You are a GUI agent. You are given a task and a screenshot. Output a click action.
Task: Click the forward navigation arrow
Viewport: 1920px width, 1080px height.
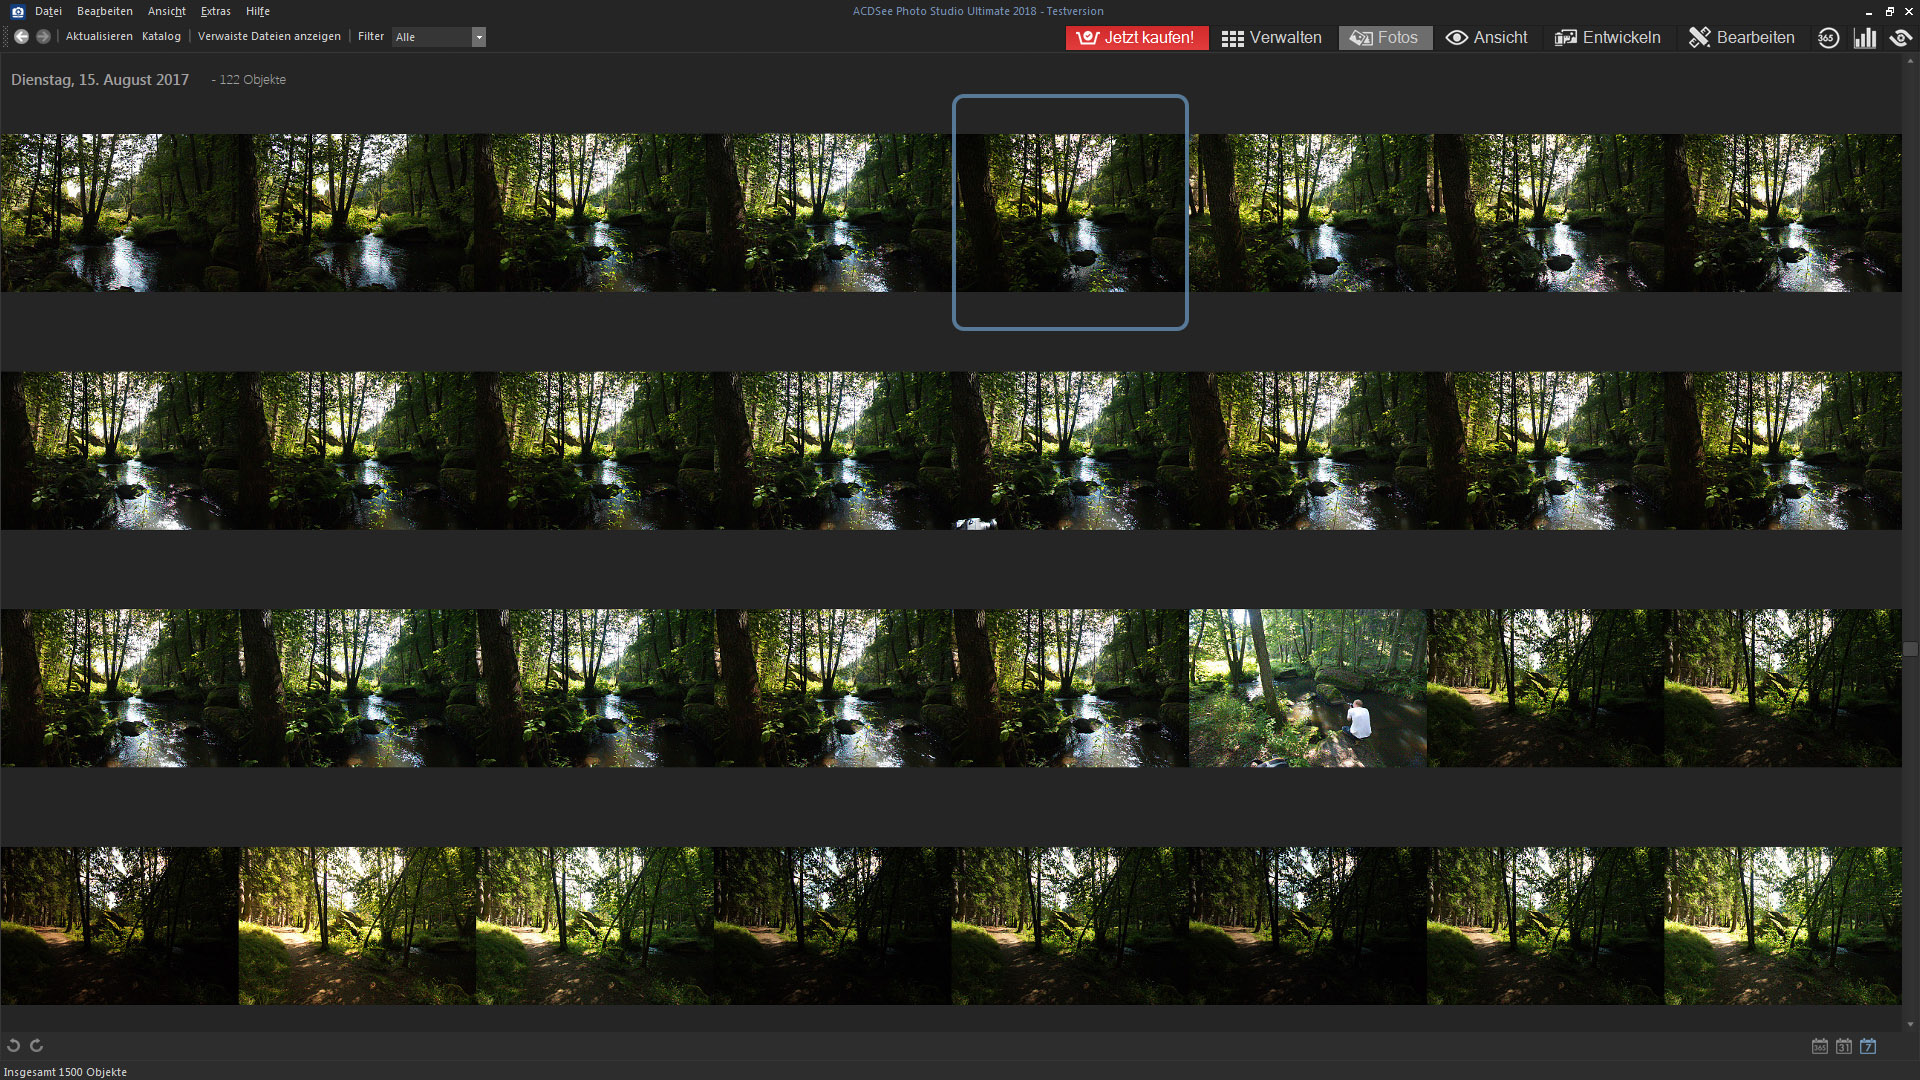43,37
